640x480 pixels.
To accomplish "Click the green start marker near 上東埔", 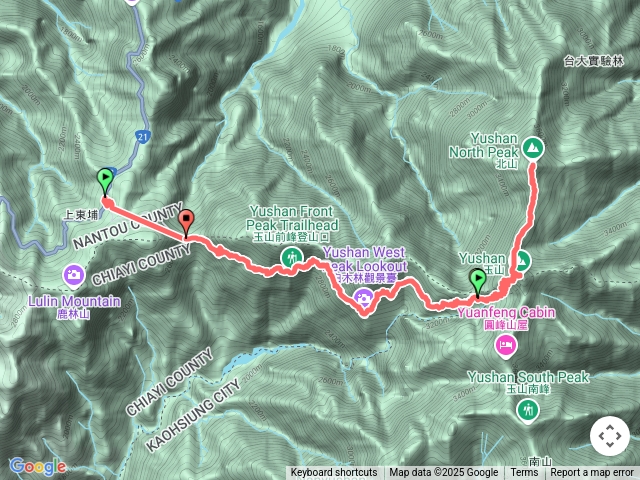I will [105, 182].
